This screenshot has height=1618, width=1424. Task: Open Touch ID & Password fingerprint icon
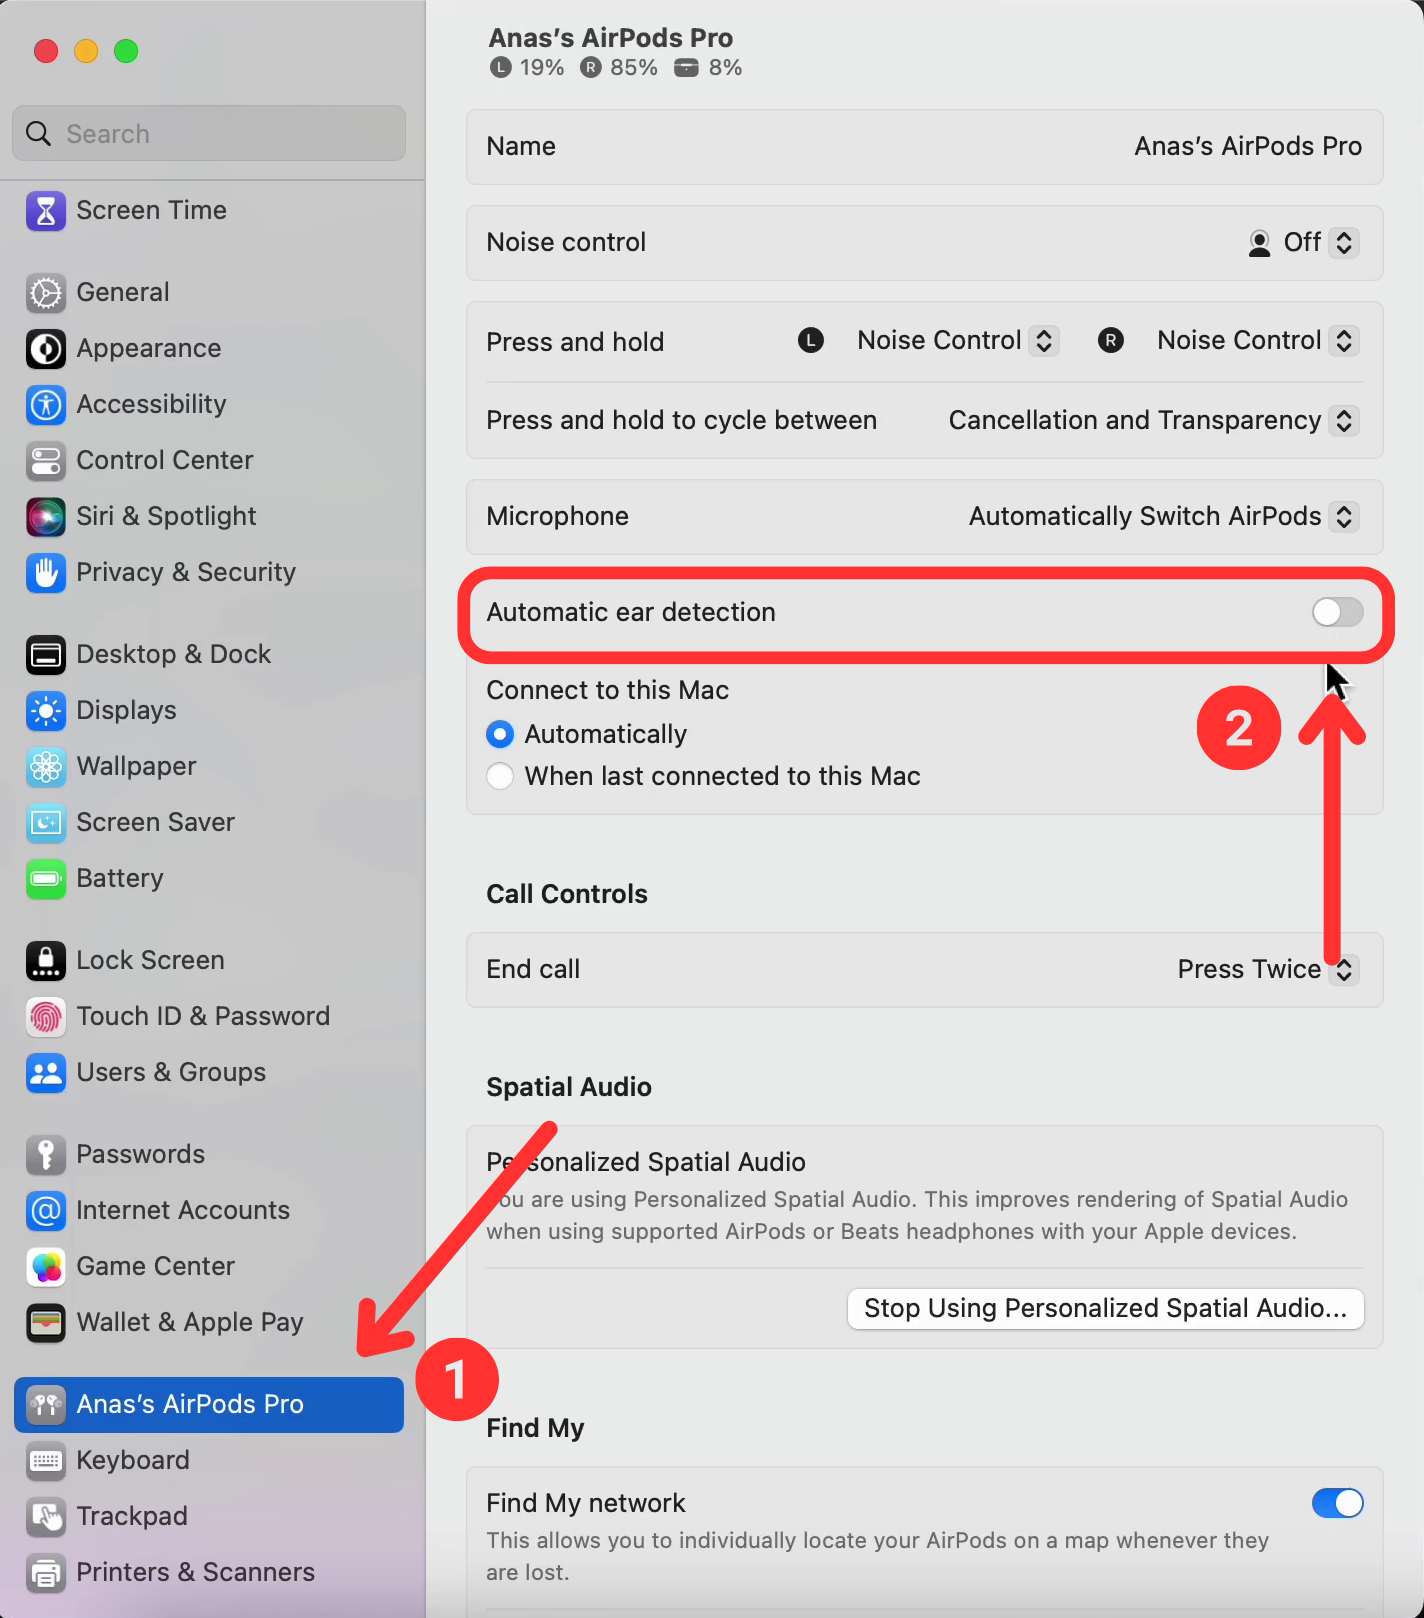click(x=46, y=1017)
